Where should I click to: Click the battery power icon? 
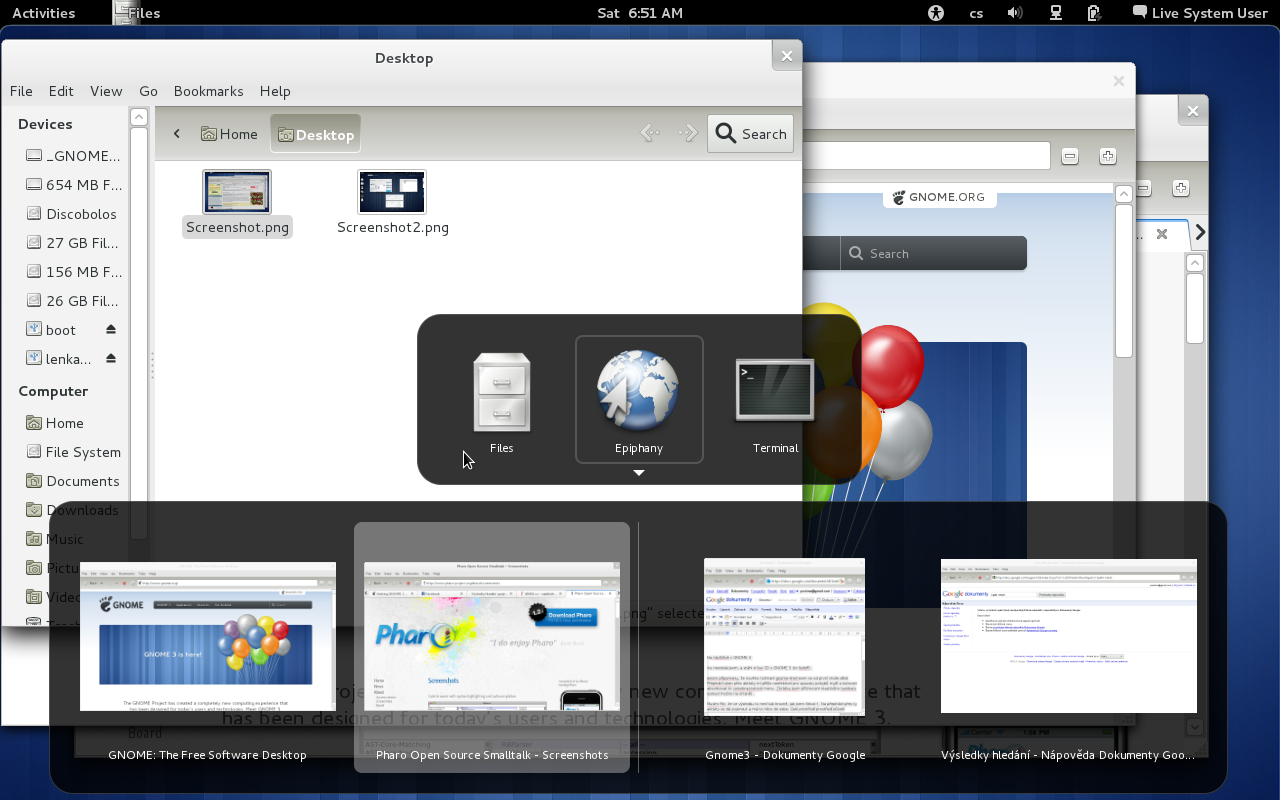tap(1094, 13)
